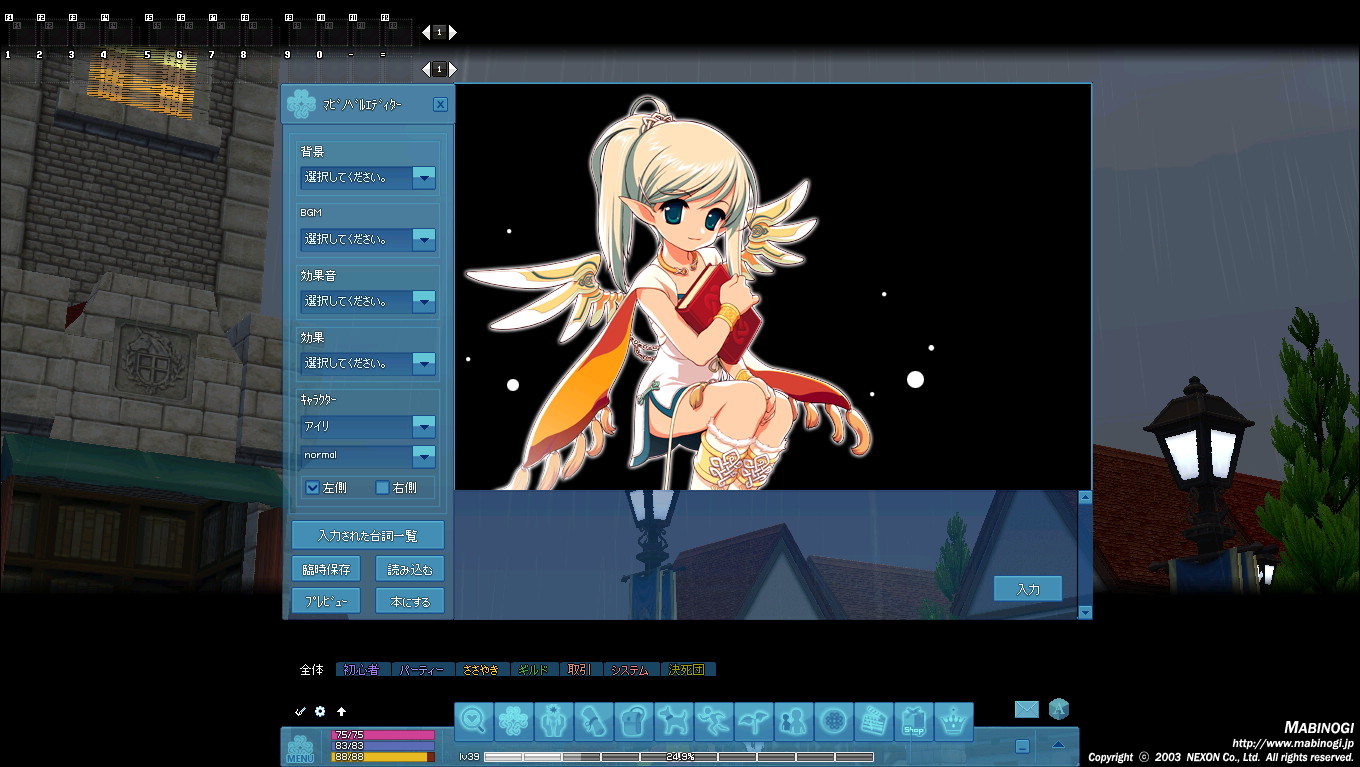1360x767 pixels.
Task: Open the two-people friends icon
Action: 794,721
